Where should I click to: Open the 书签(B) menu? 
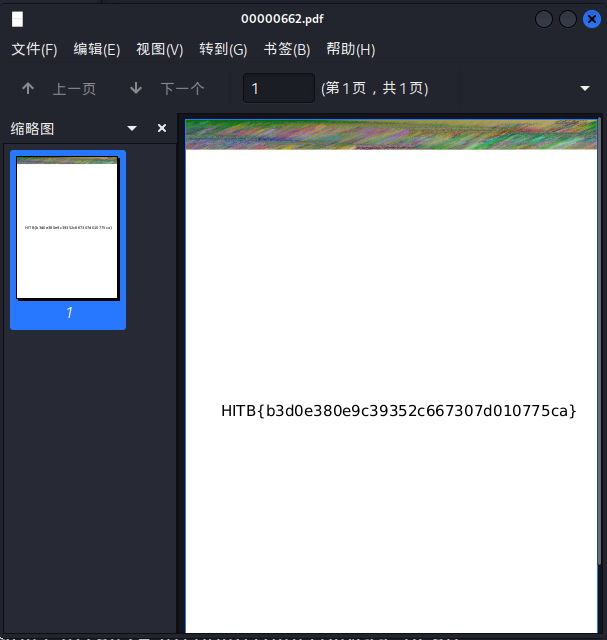(287, 49)
